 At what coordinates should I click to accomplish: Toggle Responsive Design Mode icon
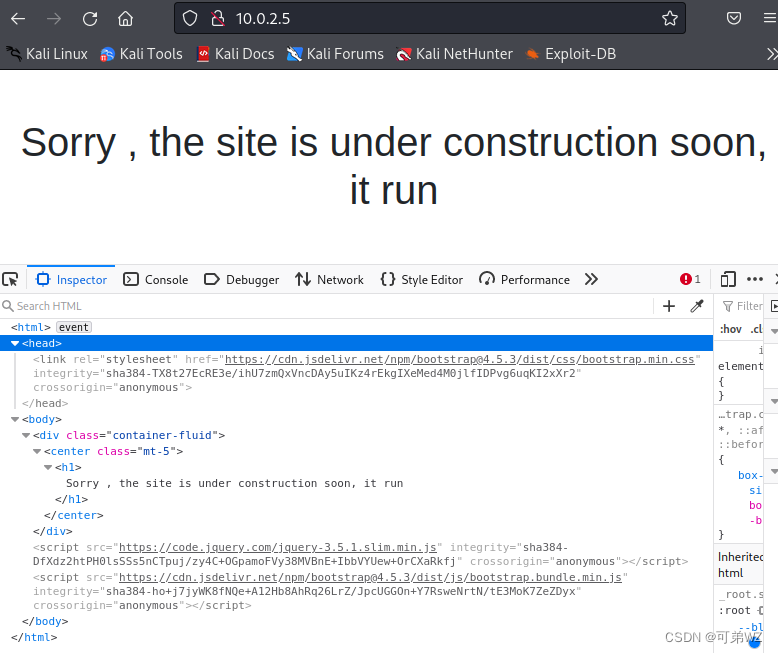728,279
